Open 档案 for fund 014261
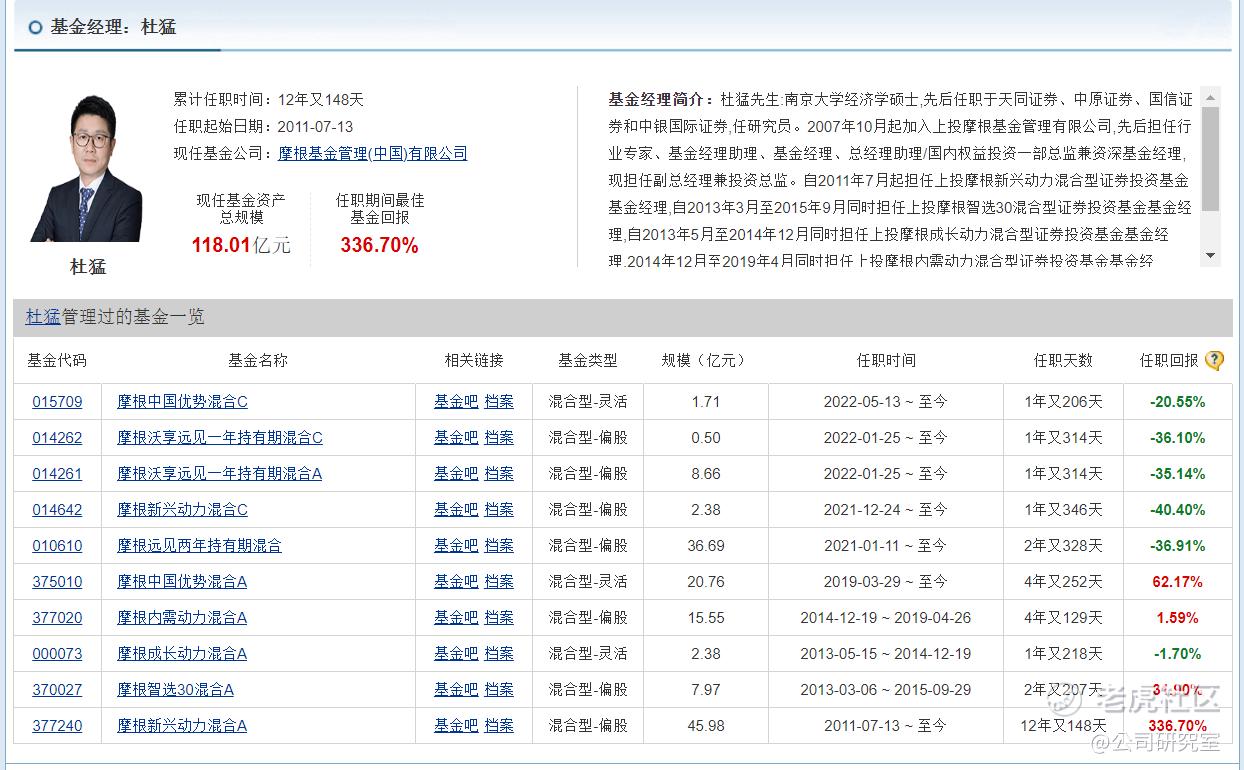 tap(499, 474)
